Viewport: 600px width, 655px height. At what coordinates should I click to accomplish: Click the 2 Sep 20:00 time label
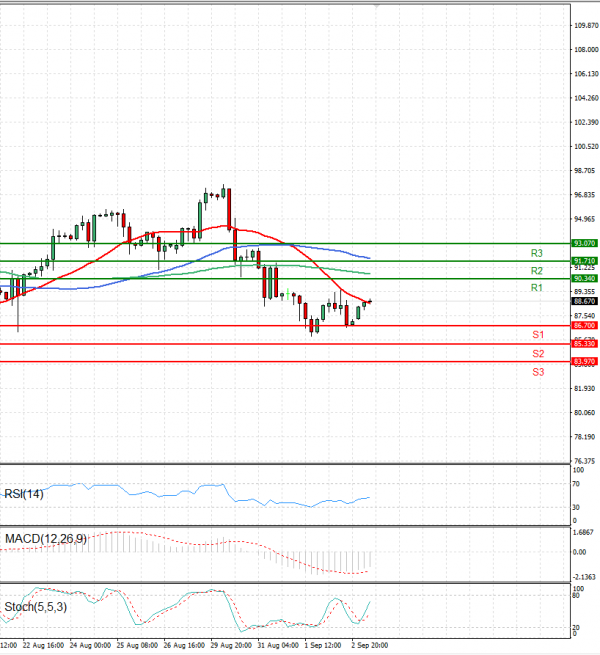[370, 645]
